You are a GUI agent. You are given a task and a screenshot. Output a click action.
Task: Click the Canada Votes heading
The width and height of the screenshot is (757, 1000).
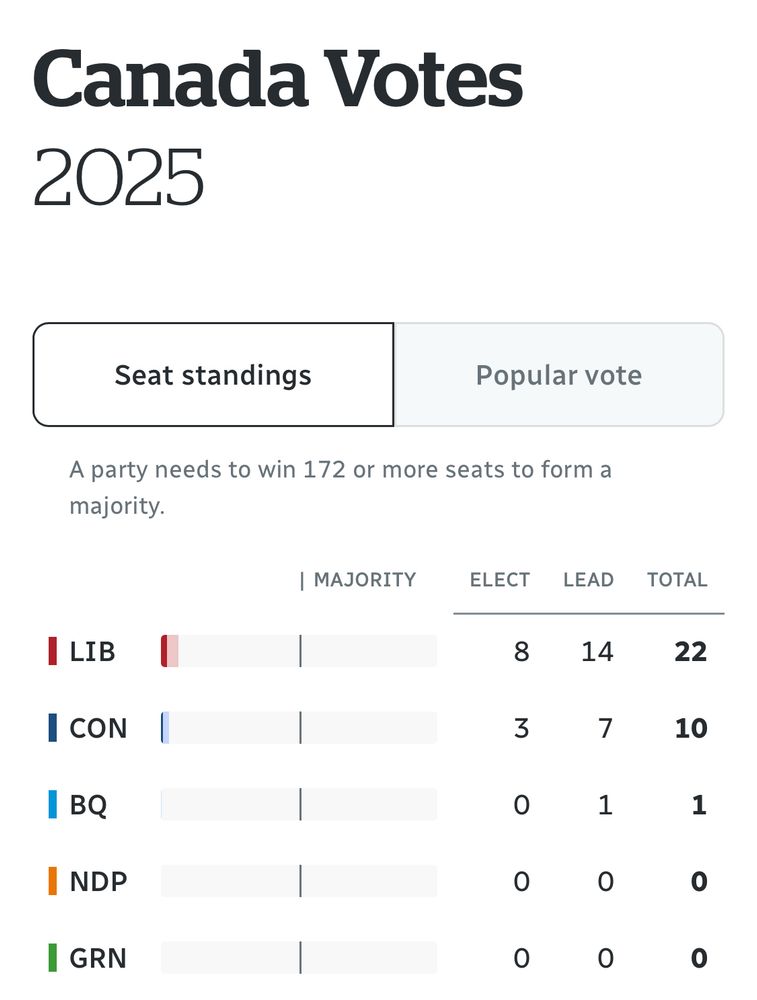278,79
